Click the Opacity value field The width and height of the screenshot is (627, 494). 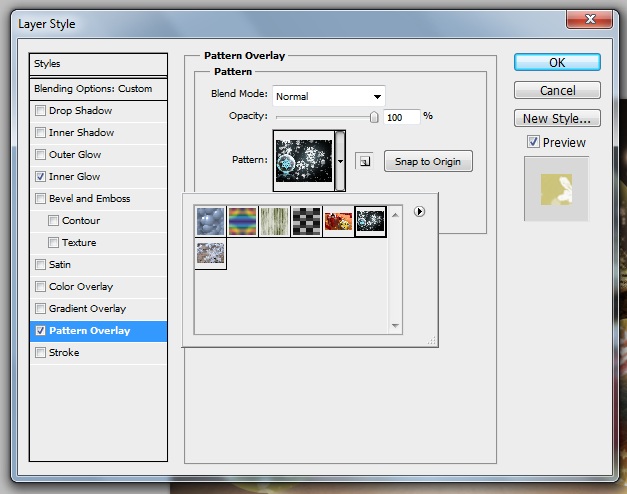[401, 117]
